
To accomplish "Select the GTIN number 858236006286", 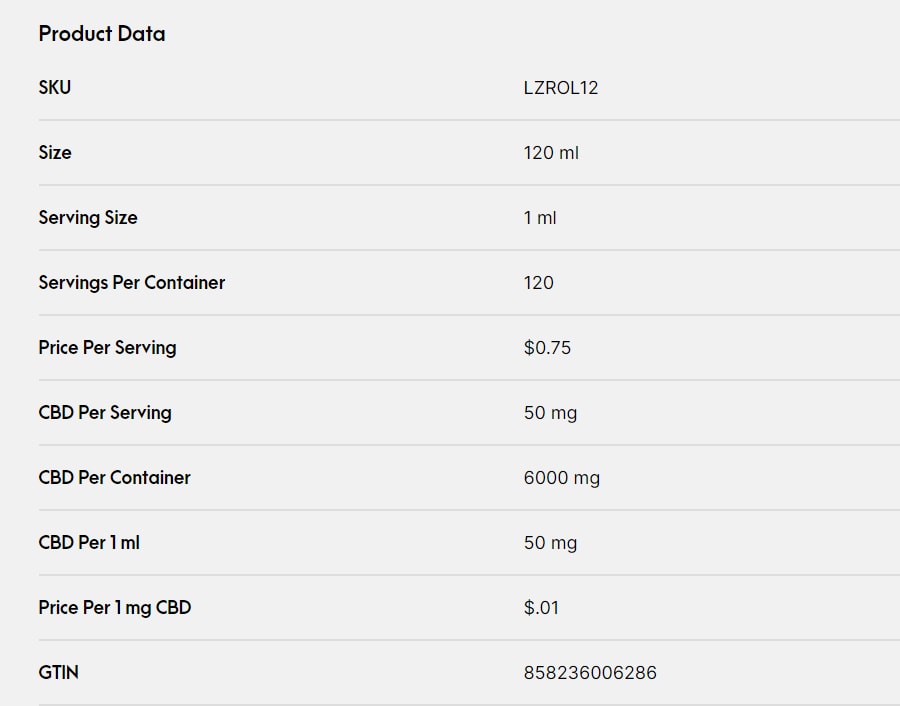I will tap(590, 672).
